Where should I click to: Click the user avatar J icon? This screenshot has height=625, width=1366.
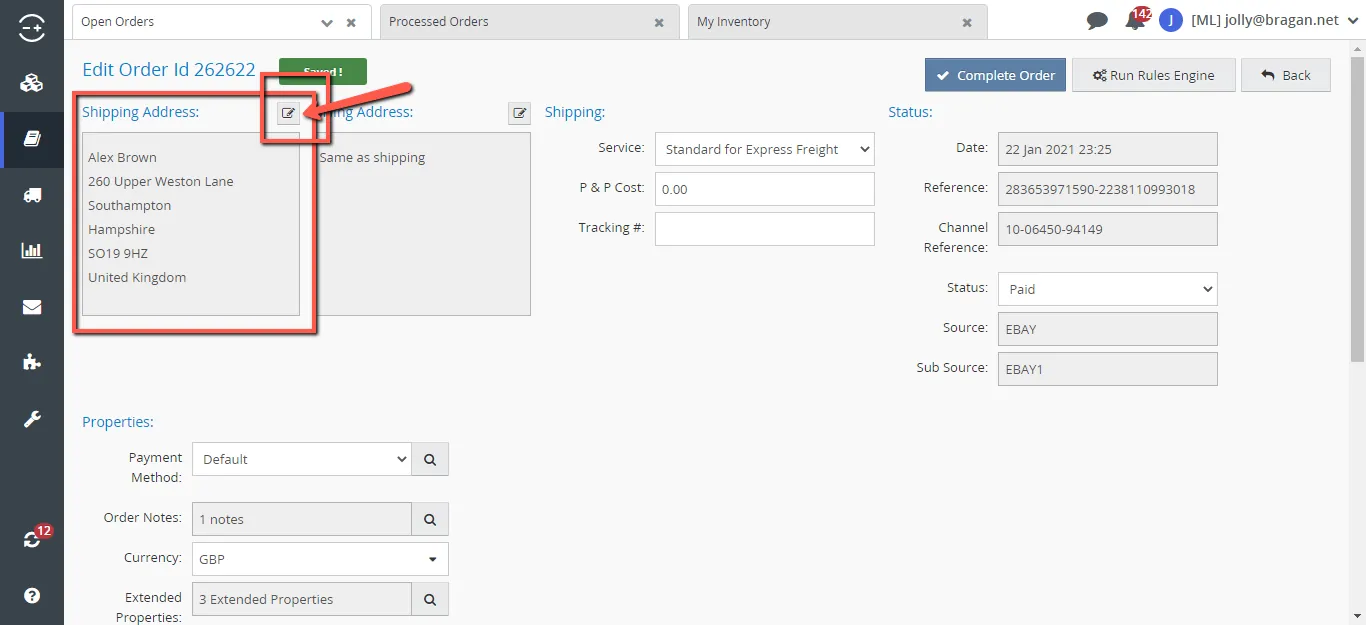tap(1171, 21)
